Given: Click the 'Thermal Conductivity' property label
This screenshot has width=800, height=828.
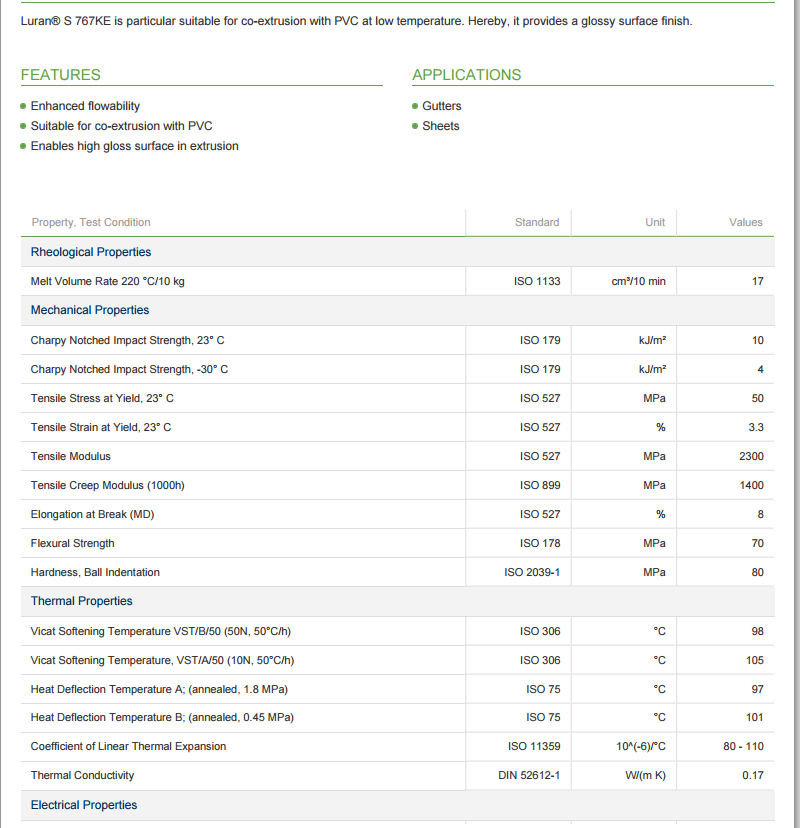Looking at the screenshot, I should (82, 776).
